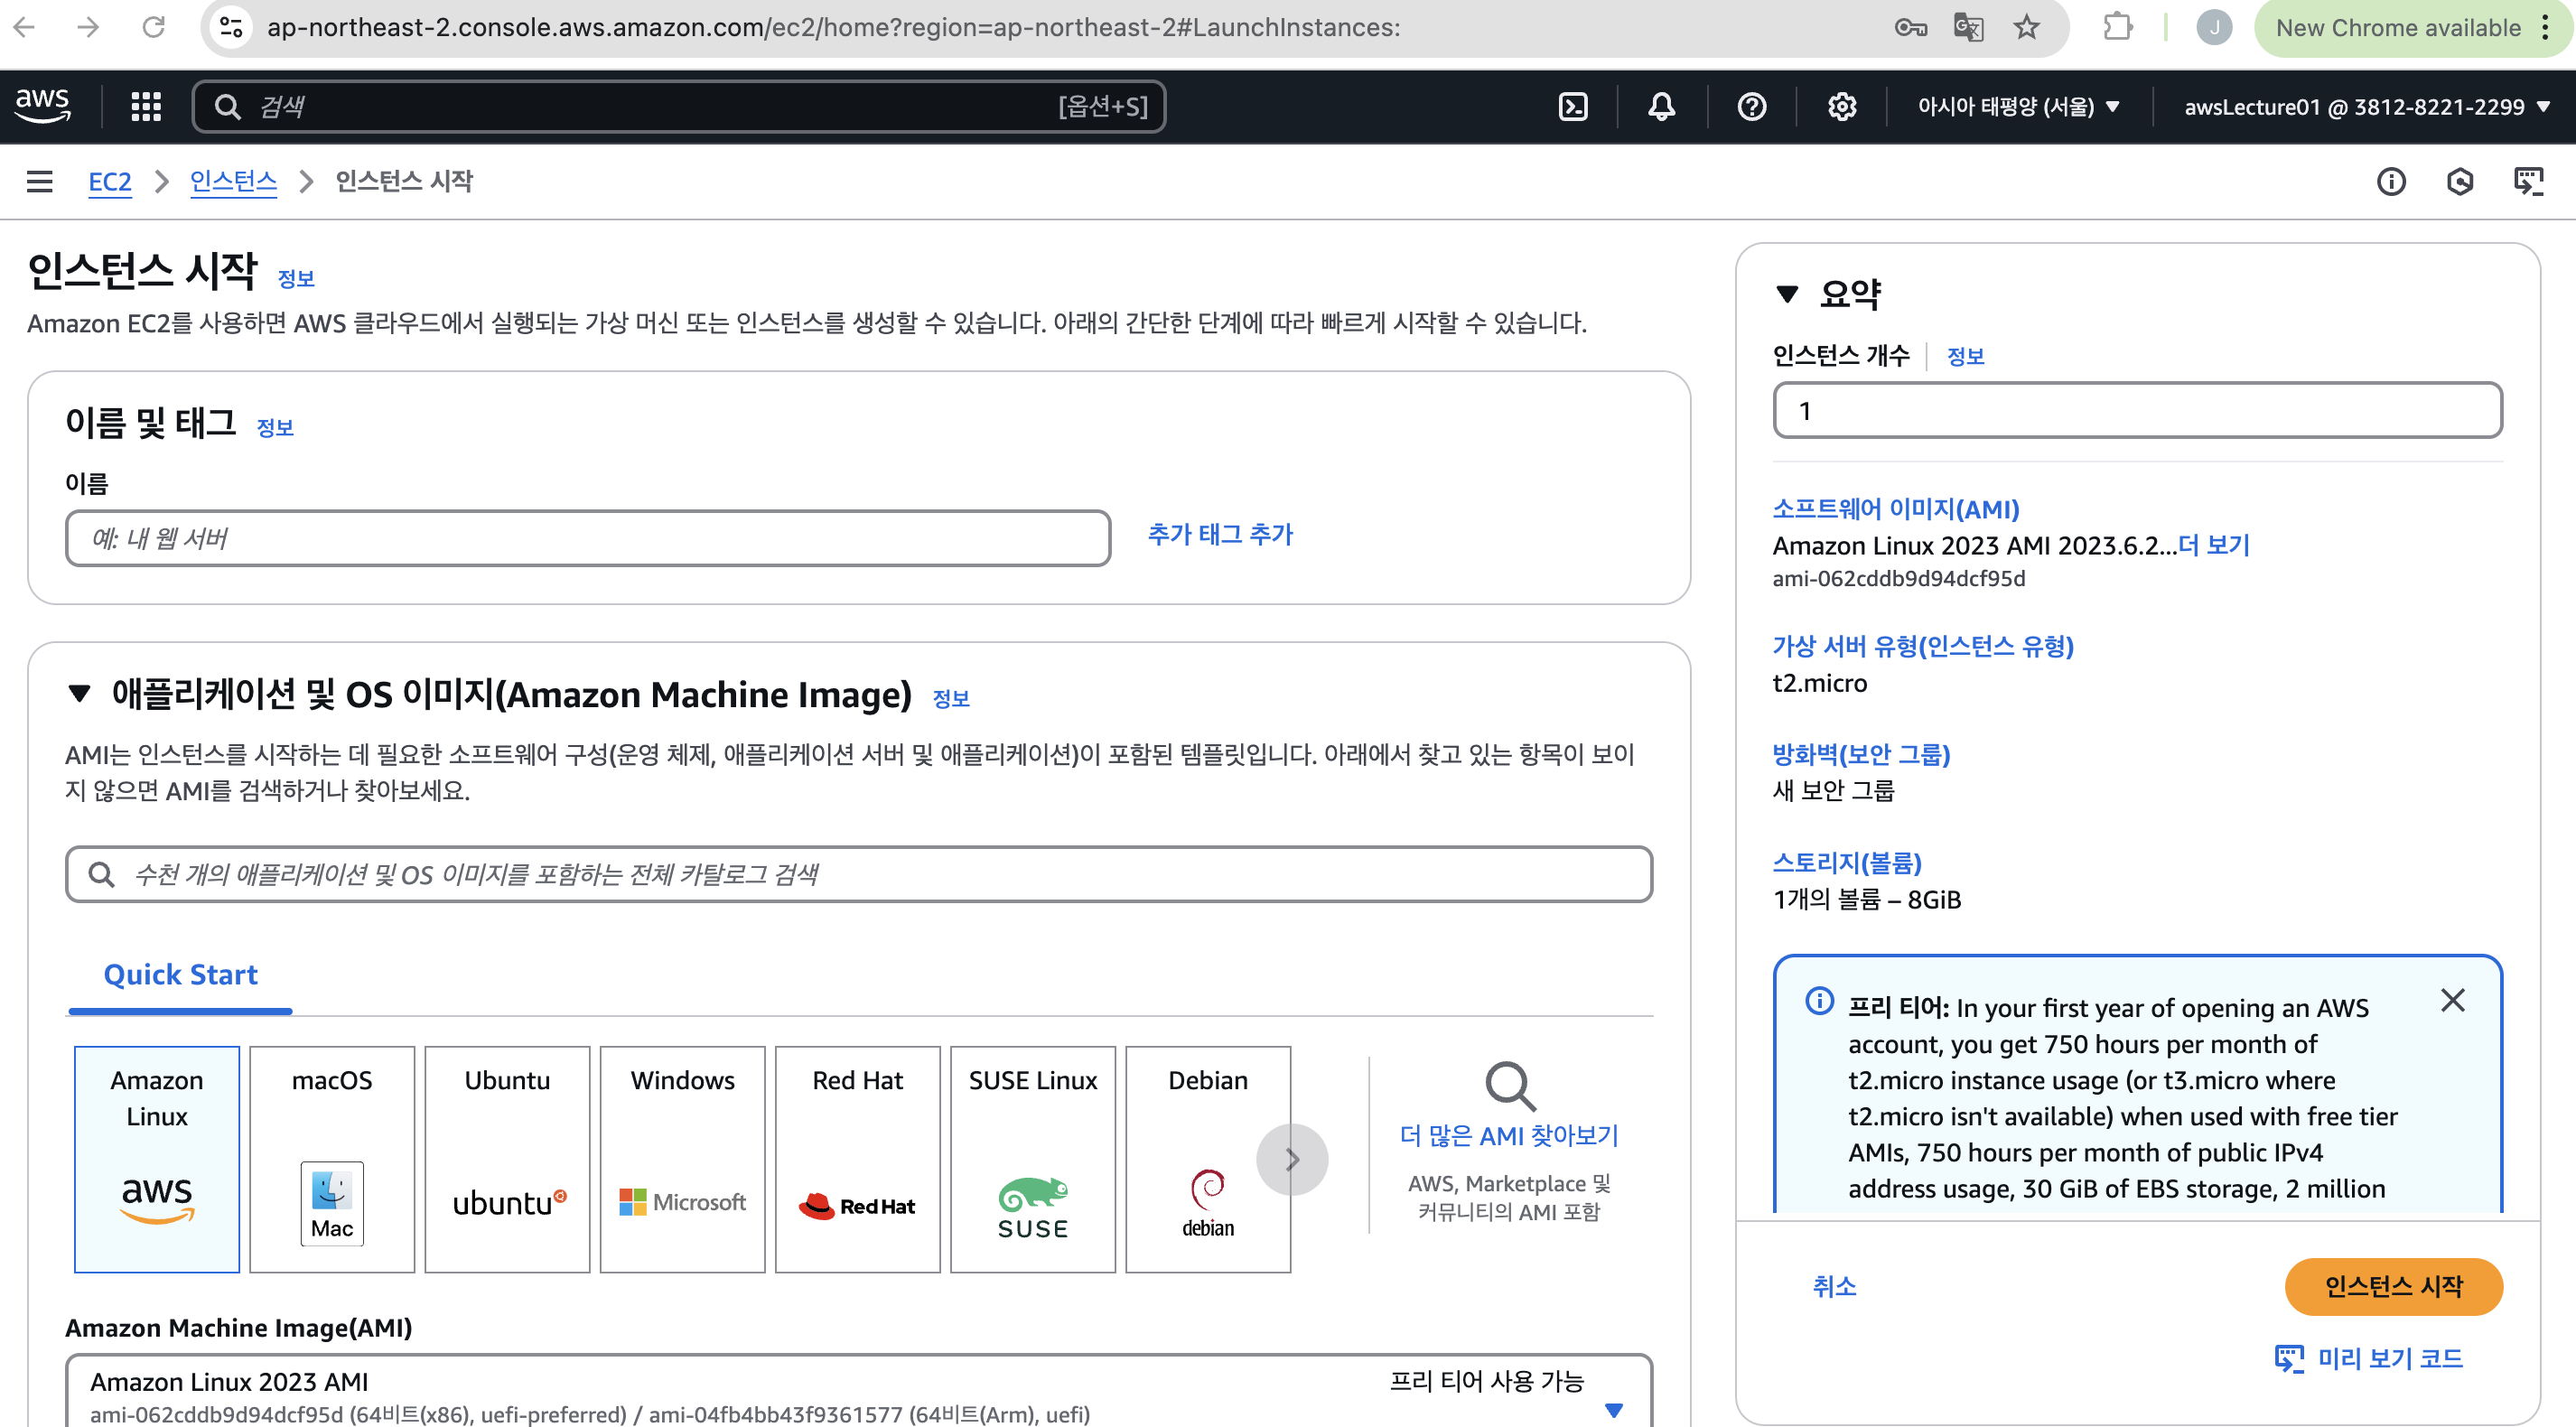Screen dimensions: 2576x1427
Task: Select the Windows AMI tile
Action: click(x=682, y=1159)
